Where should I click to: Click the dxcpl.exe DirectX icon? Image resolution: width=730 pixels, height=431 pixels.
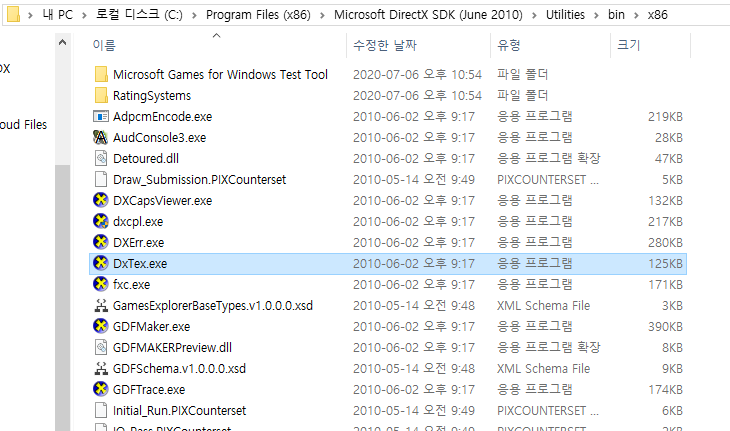[101, 221]
